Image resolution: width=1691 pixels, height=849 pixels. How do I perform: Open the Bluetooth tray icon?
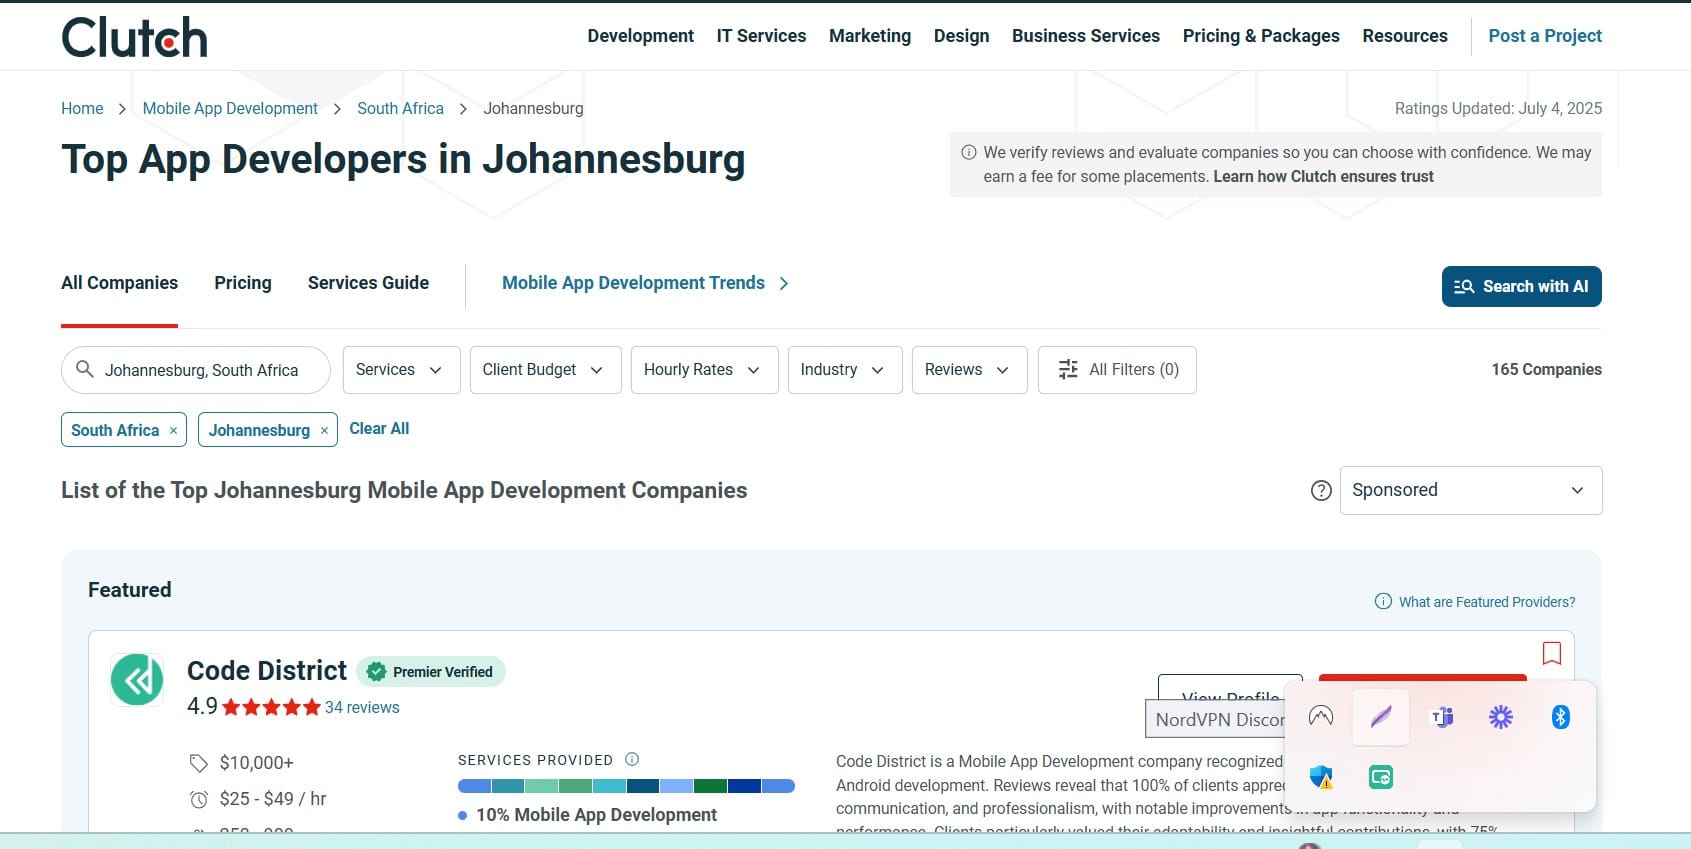pyautogui.click(x=1560, y=717)
